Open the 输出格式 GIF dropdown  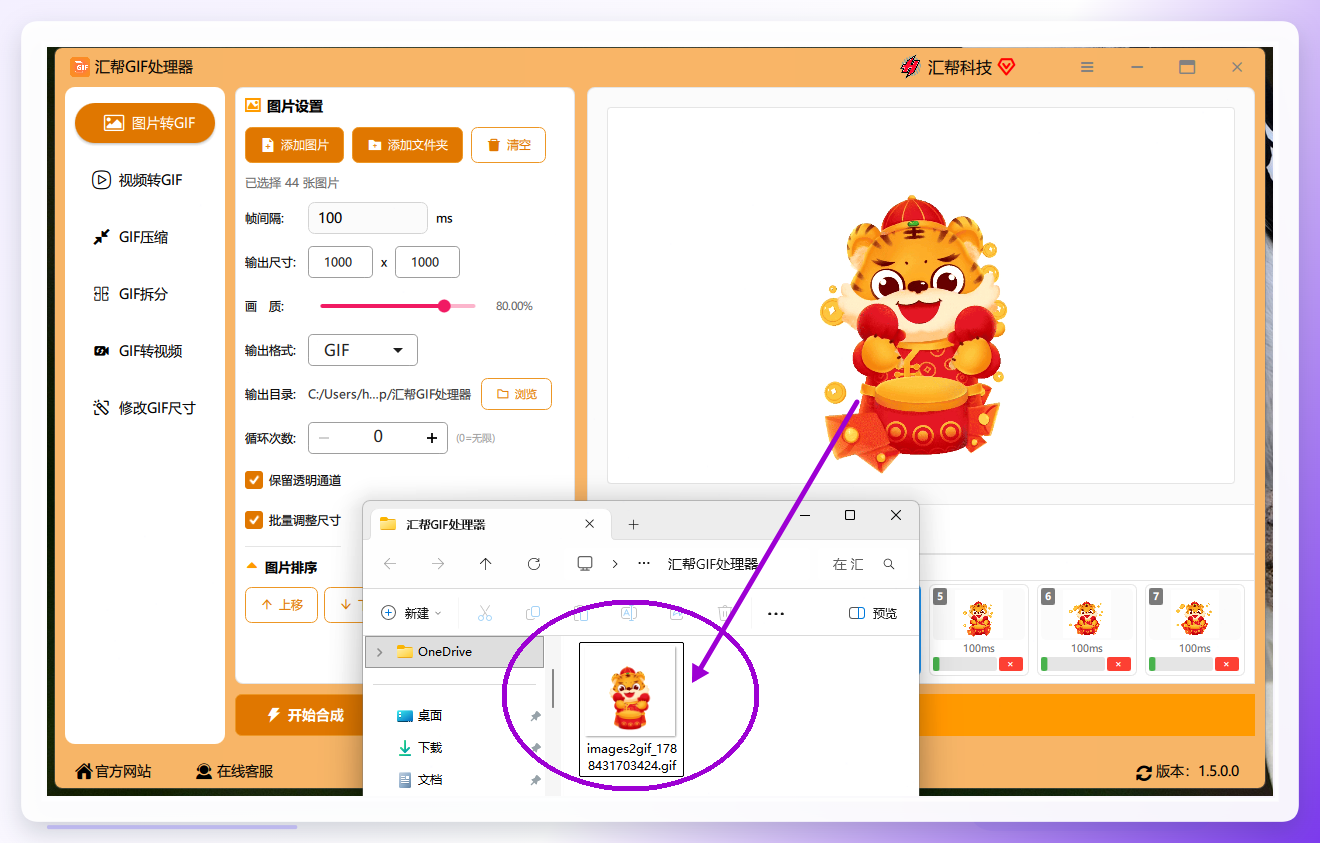(363, 350)
